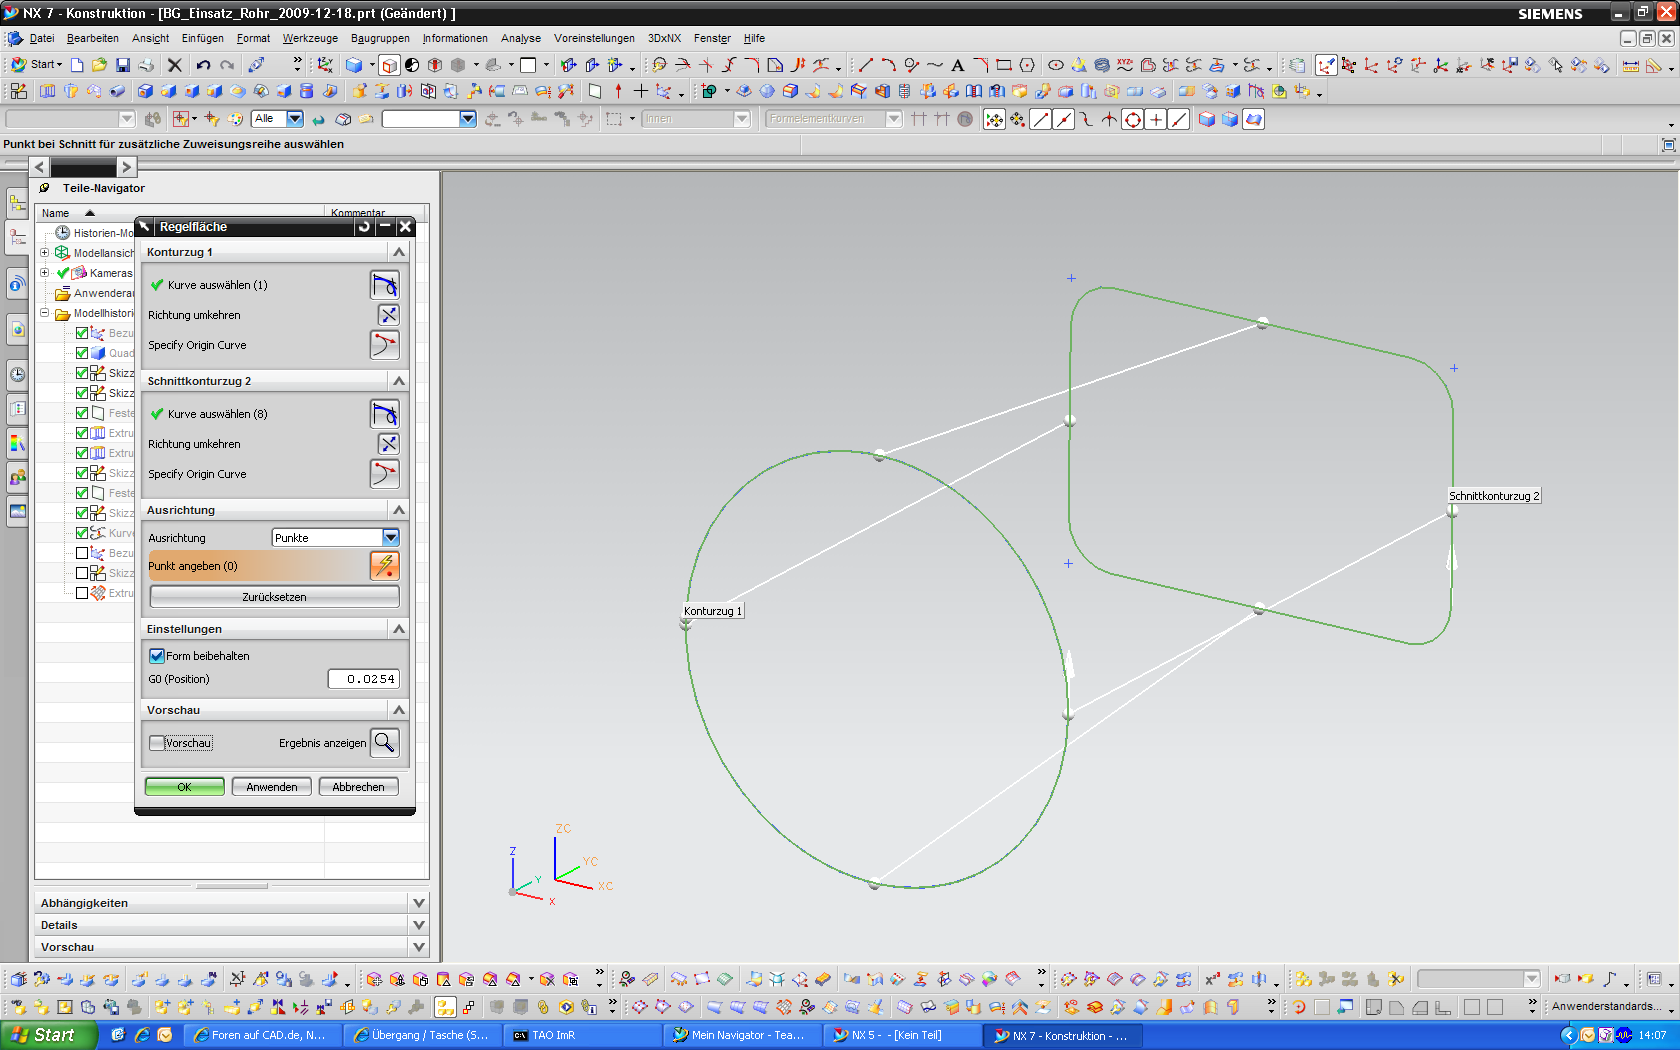Viewport: 1680px width, 1050px height.
Task: Click the print icon
Action: pyautogui.click(x=146, y=65)
